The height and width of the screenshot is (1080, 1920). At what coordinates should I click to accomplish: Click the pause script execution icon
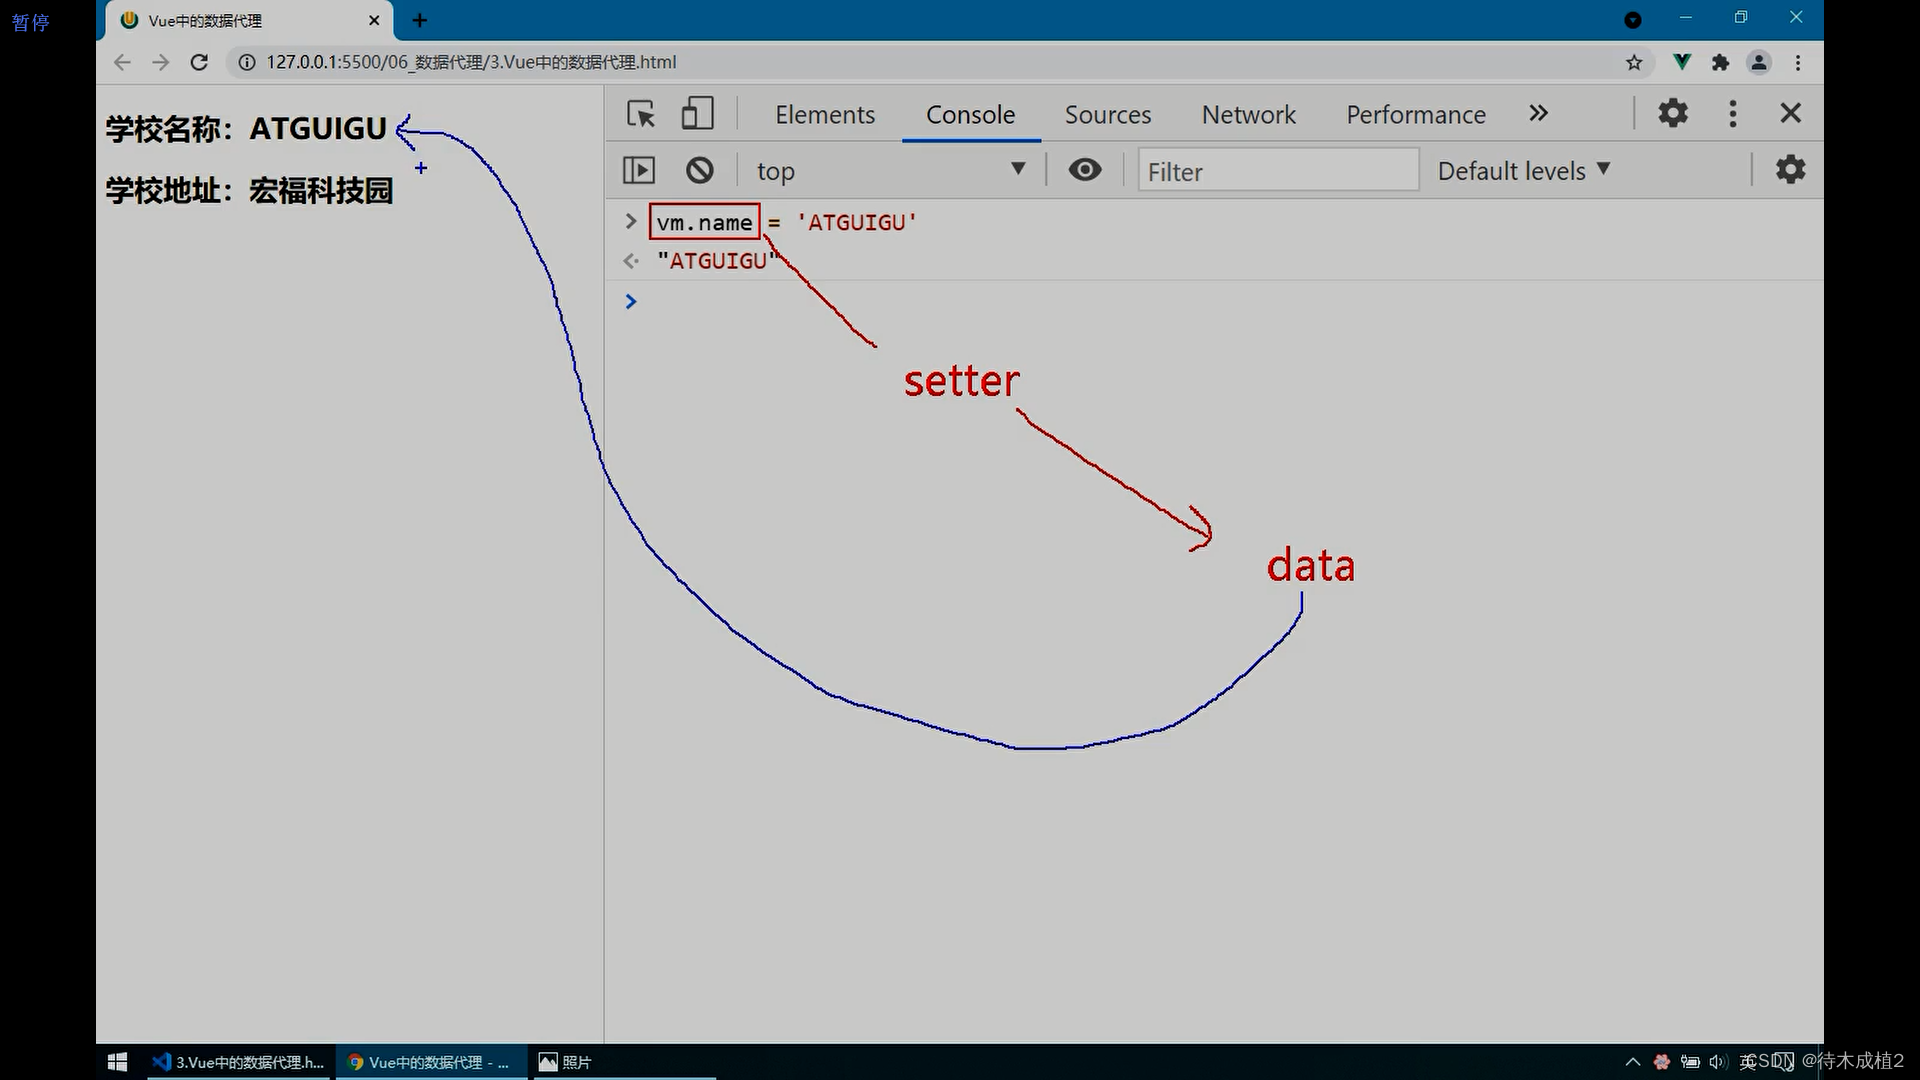tap(638, 169)
